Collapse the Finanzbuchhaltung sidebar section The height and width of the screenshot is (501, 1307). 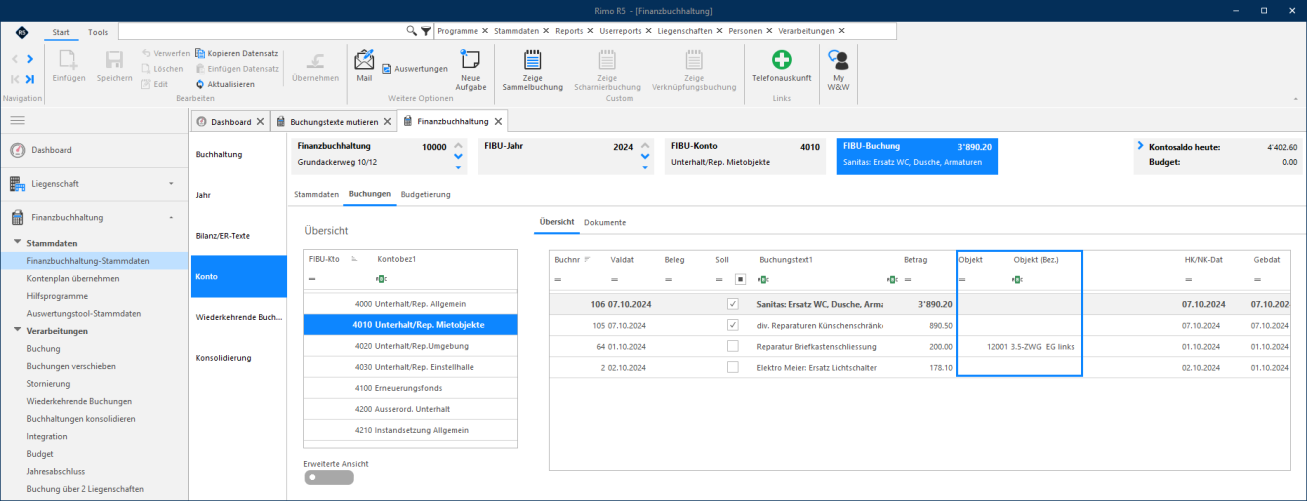[x=170, y=217]
